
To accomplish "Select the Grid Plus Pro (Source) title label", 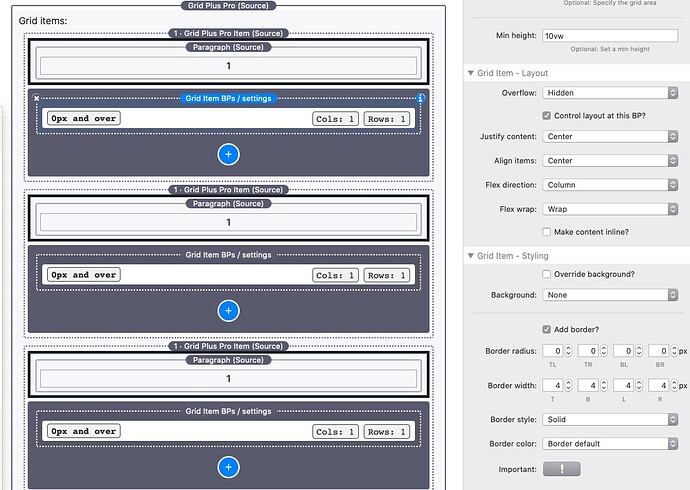I will pos(228,6).
